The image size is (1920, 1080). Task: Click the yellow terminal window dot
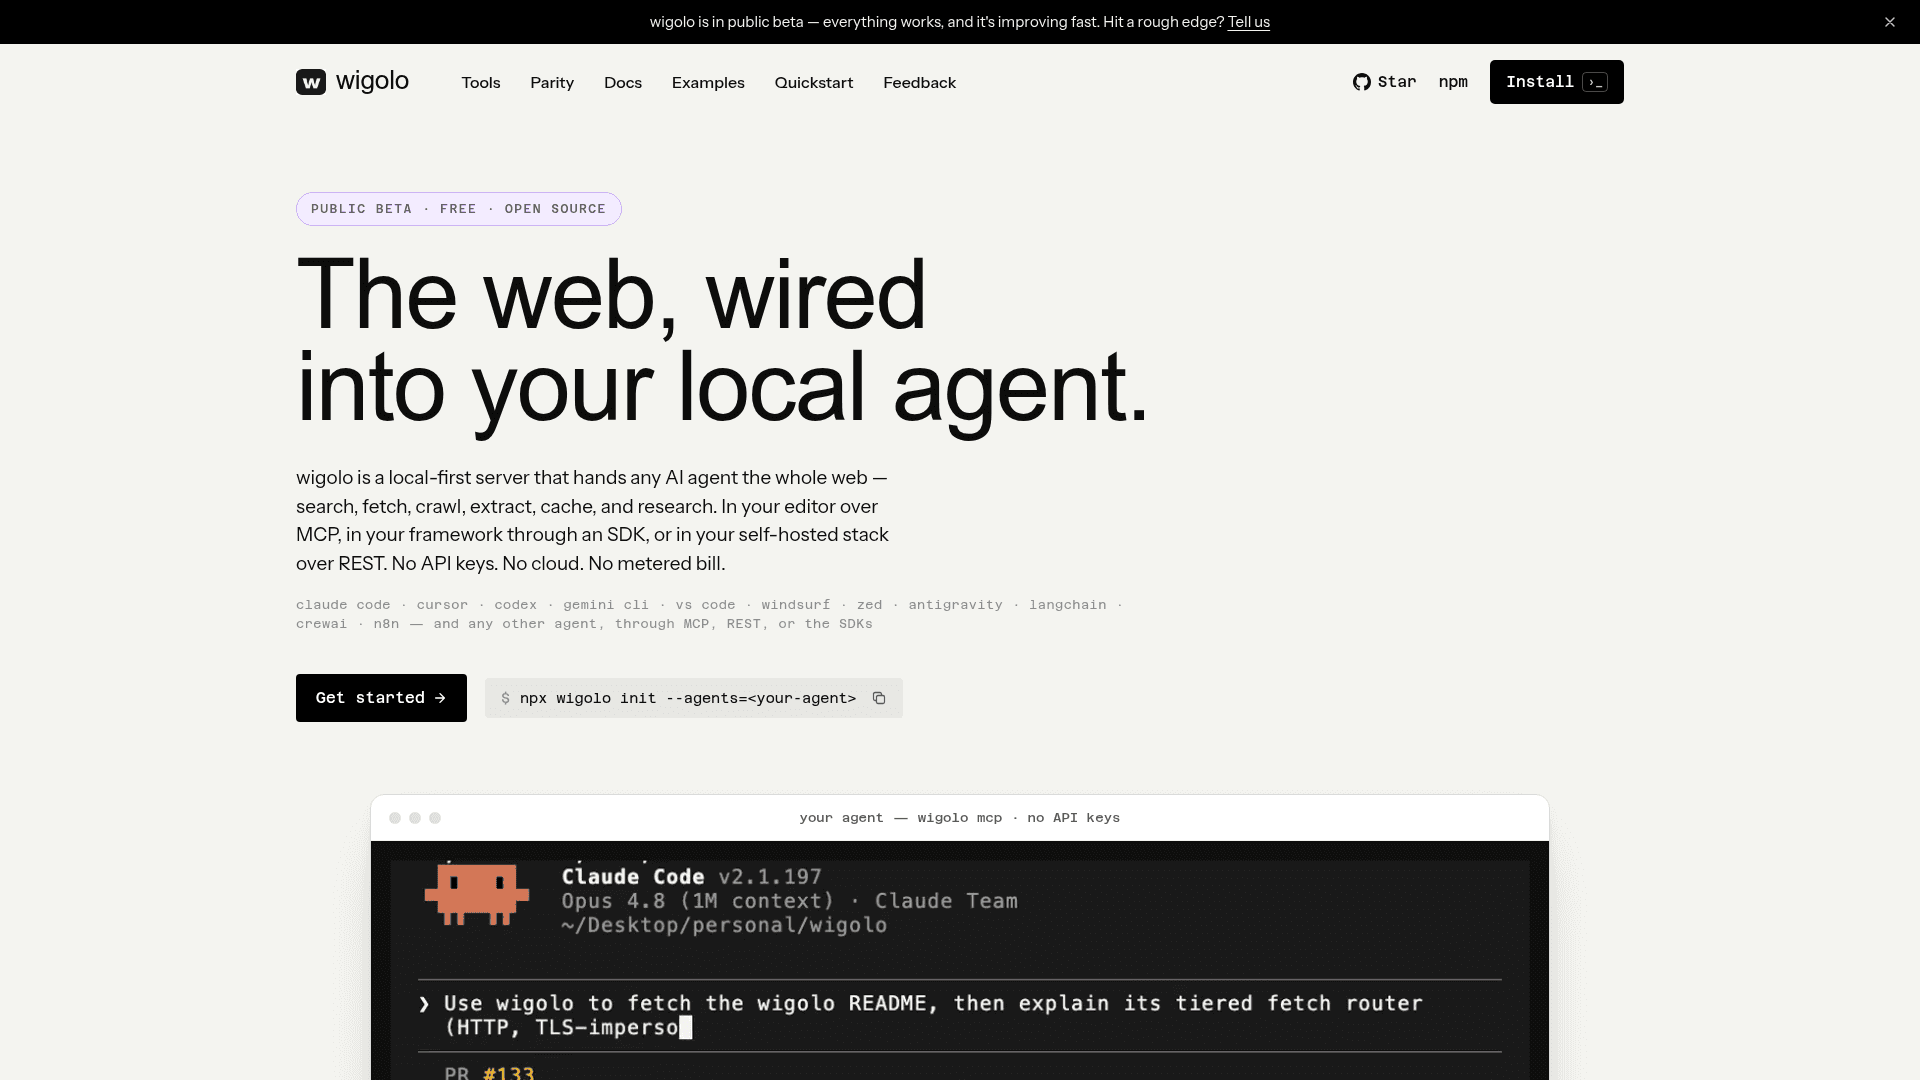[415, 818]
